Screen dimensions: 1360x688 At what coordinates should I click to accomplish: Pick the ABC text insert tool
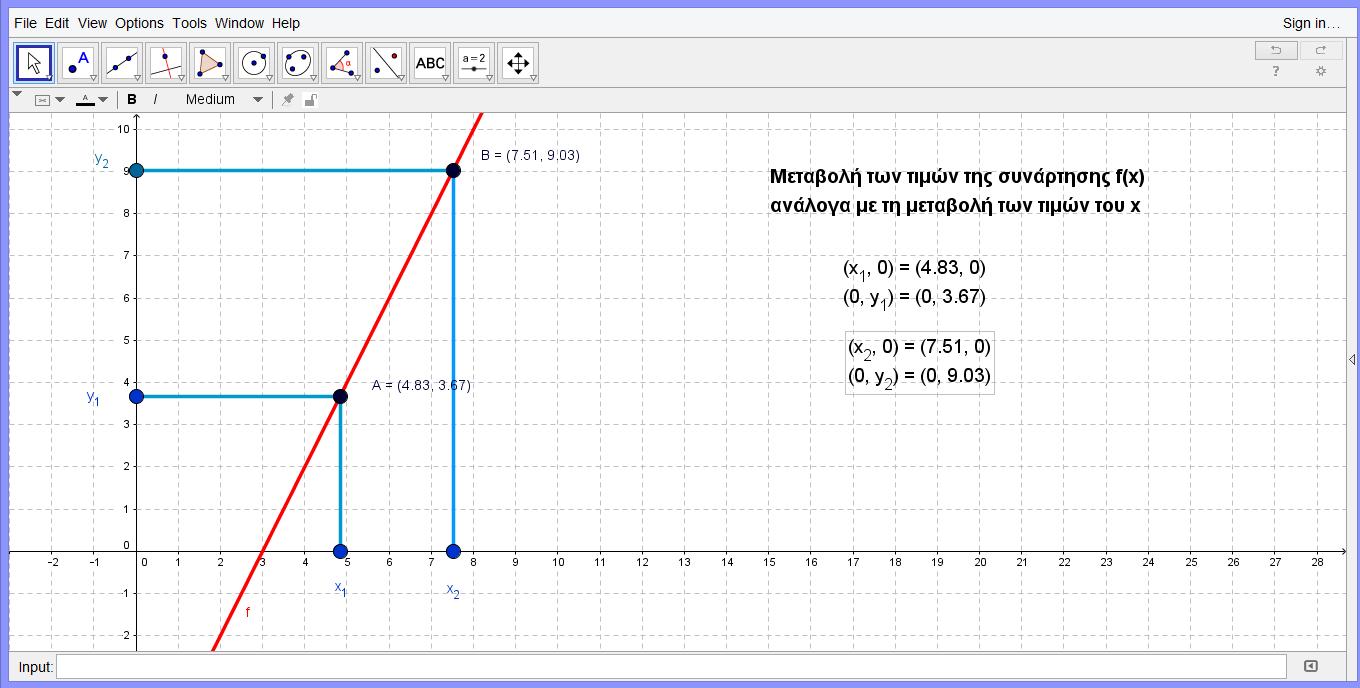pyautogui.click(x=430, y=63)
